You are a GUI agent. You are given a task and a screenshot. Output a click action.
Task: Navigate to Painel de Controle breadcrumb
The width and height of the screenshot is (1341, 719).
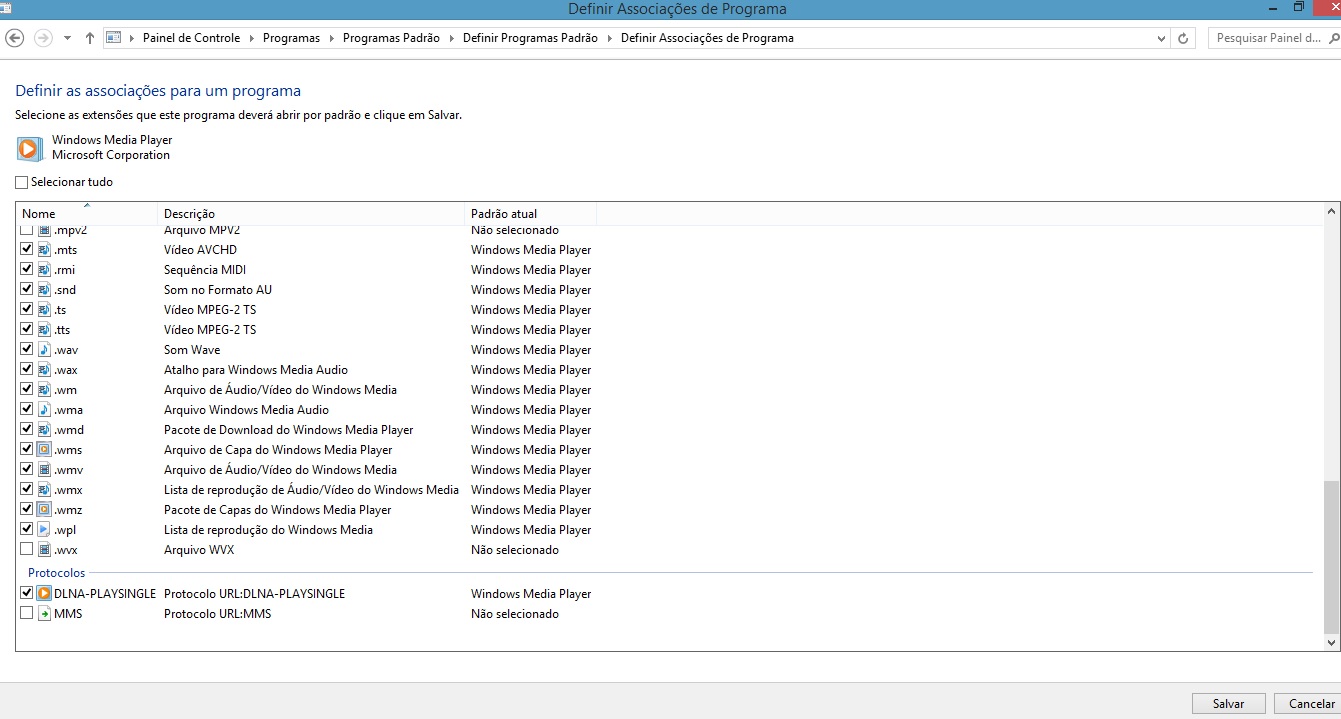191,38
